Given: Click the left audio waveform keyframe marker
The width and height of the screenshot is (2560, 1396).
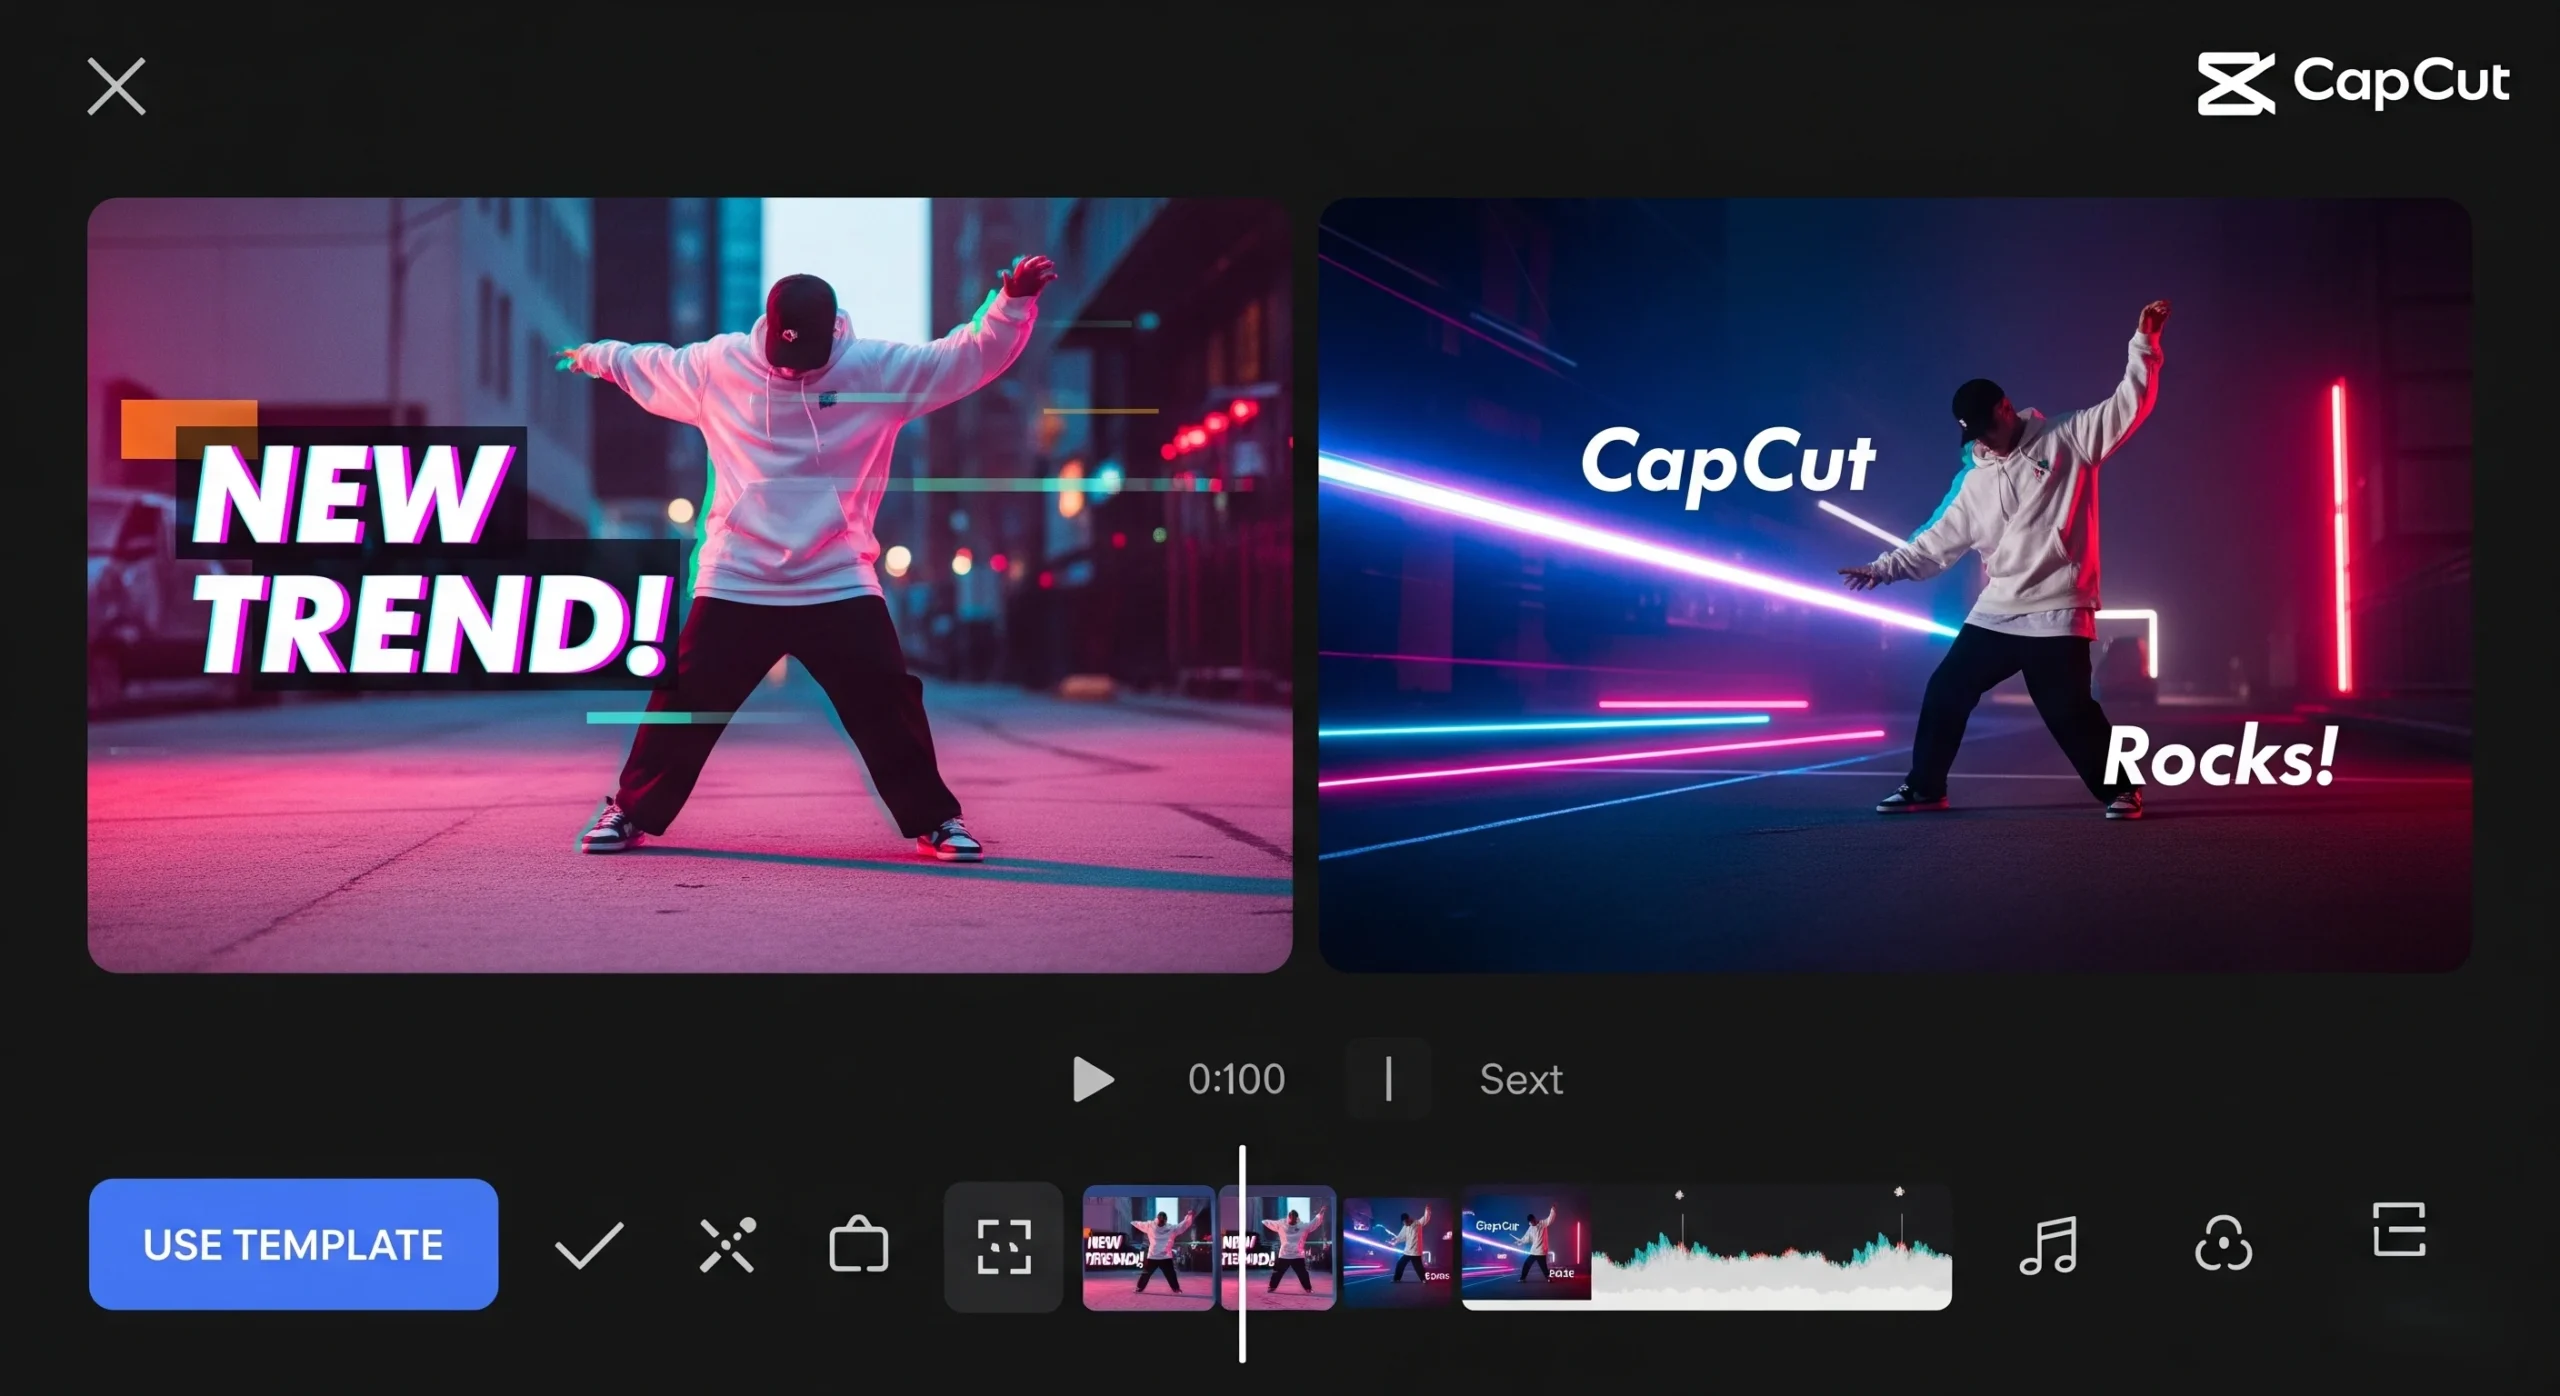Looking at the screenshot, I should point(1680,1195).
